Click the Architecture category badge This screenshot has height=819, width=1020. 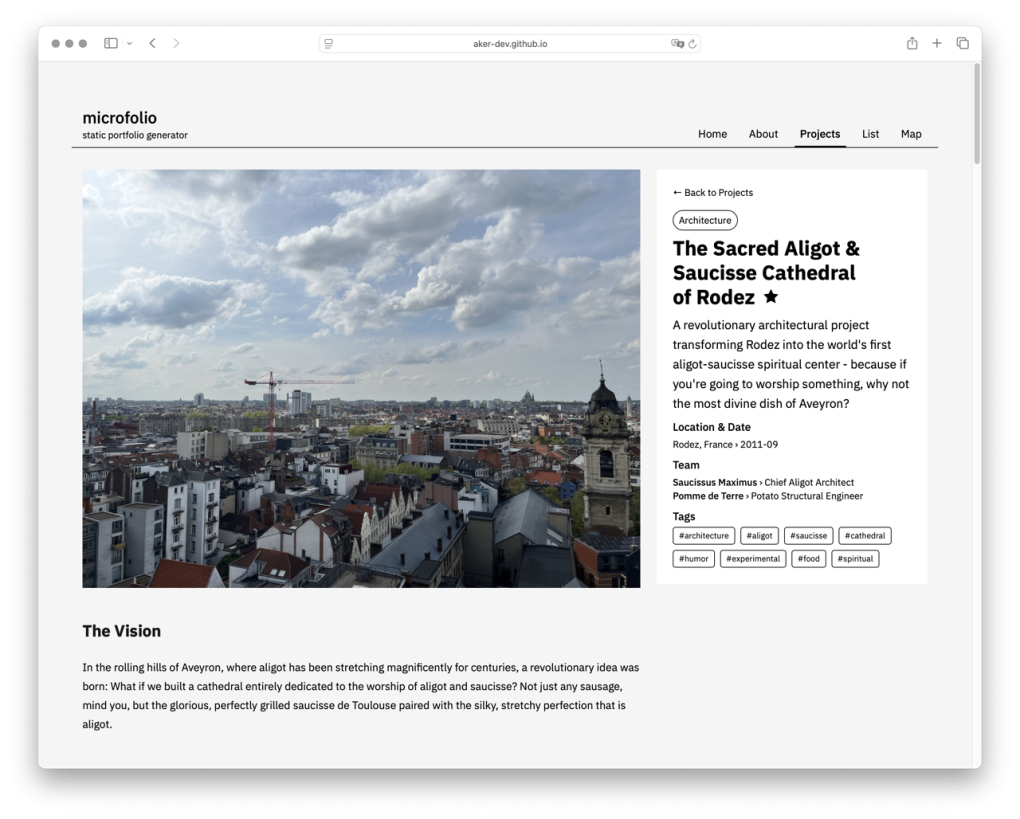(705, 220)
